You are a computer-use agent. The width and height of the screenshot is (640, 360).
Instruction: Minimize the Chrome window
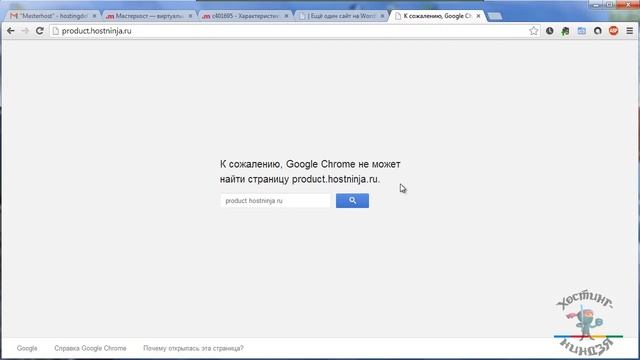pos(596,4)
